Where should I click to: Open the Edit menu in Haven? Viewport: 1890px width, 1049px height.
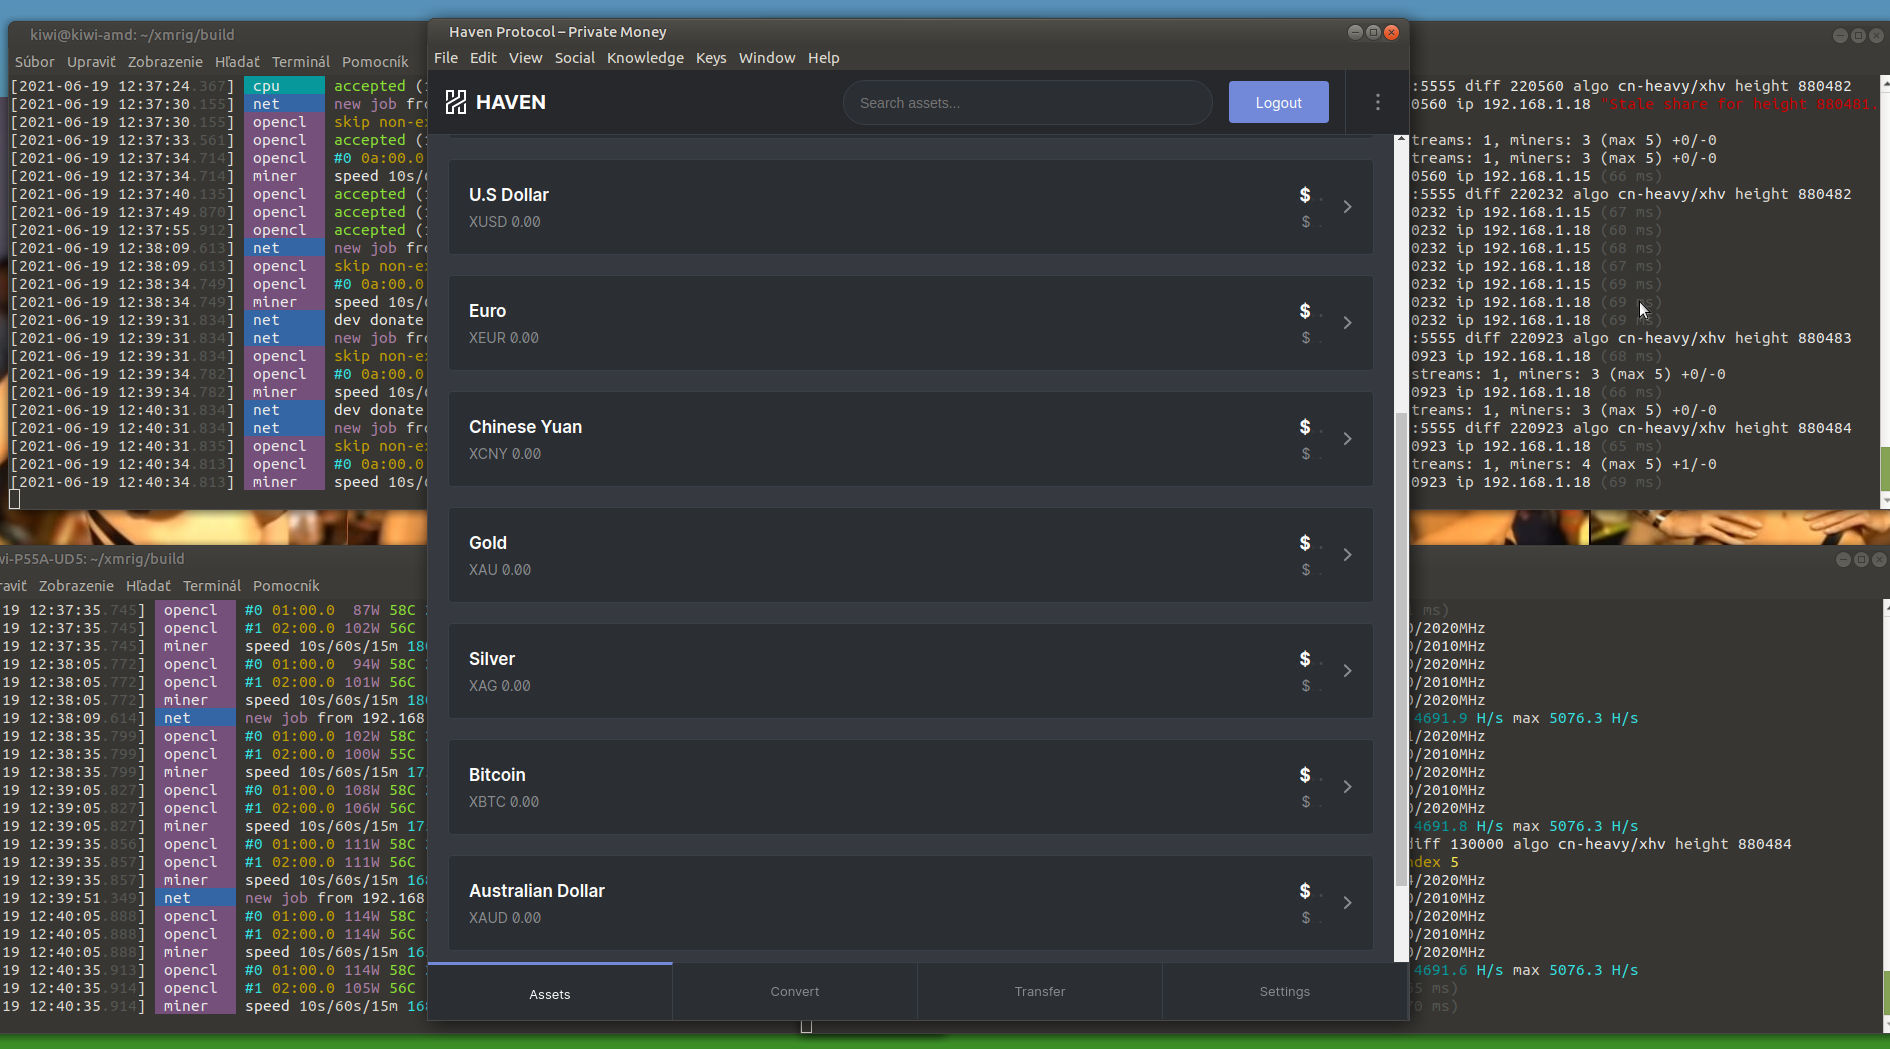click(x=483, y=58)
